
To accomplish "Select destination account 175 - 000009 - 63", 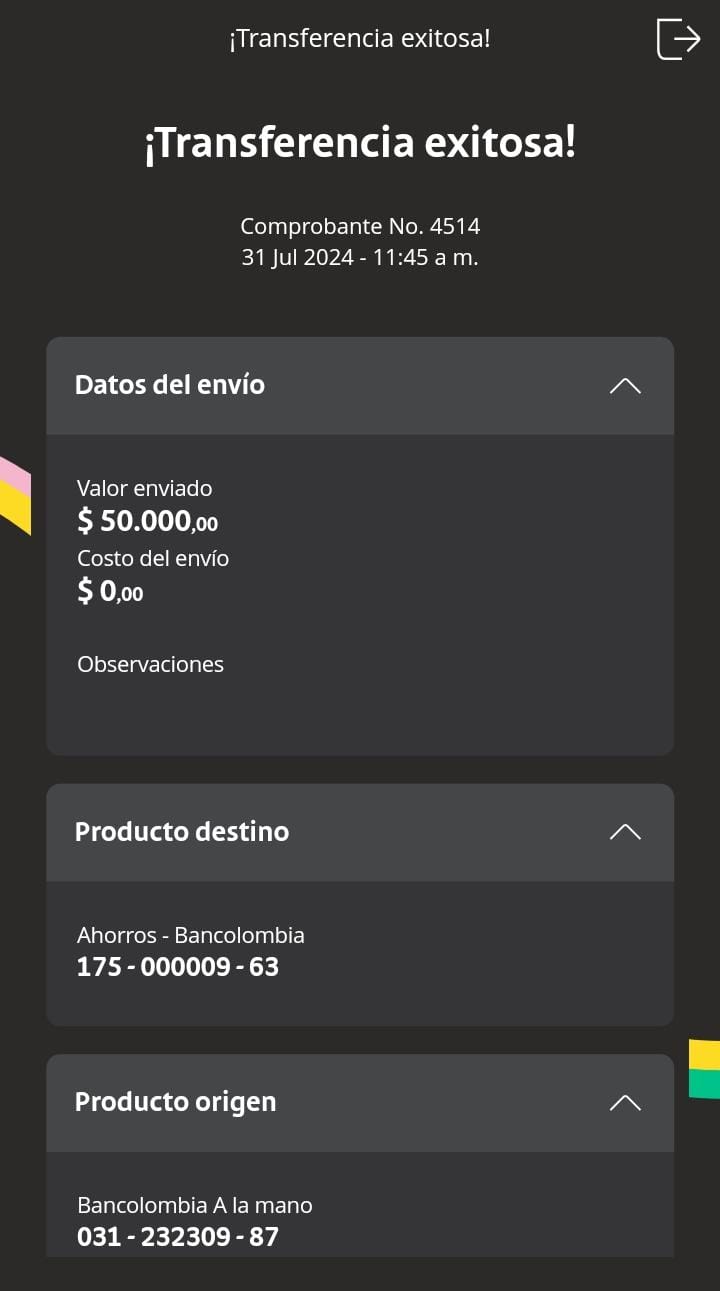I will (x=178, y=967).
